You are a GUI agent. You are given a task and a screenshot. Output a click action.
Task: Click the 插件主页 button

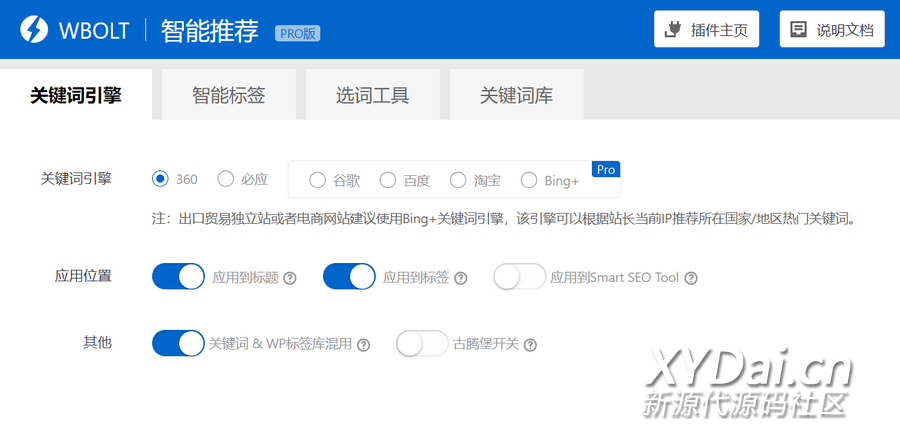tap(707, 29)
